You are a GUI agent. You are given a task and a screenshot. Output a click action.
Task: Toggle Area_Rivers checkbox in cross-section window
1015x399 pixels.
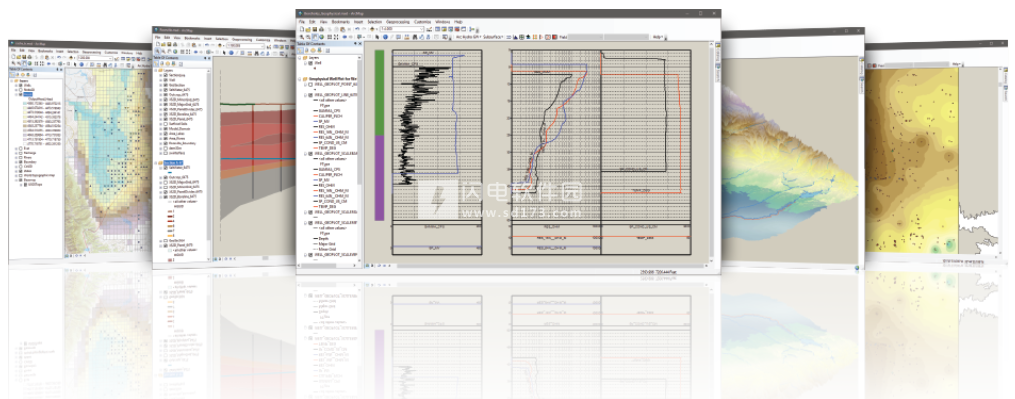pyautogui.click(x=165, y=139)
